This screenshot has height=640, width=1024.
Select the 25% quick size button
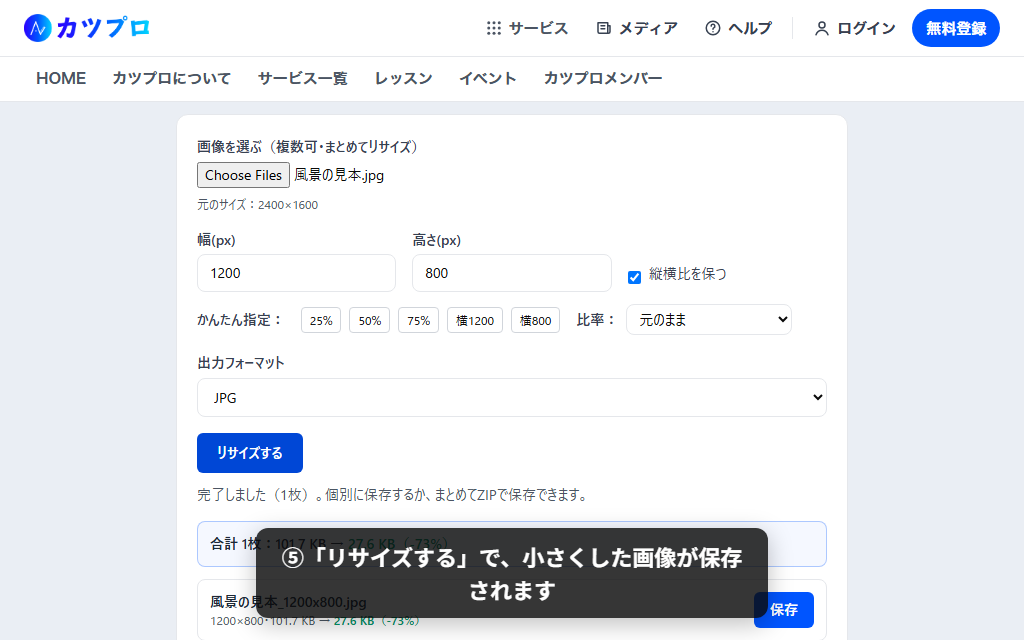pyautogui.click(x=321, y=321)
